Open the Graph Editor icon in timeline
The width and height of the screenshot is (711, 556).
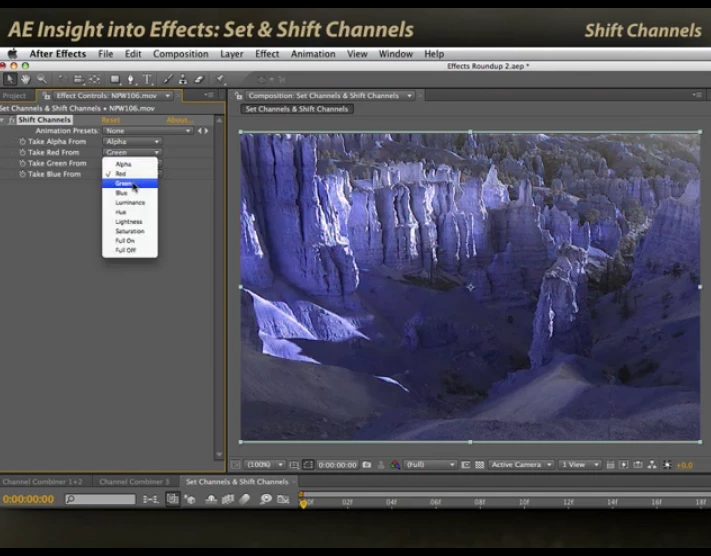click(x=283, y=499)
